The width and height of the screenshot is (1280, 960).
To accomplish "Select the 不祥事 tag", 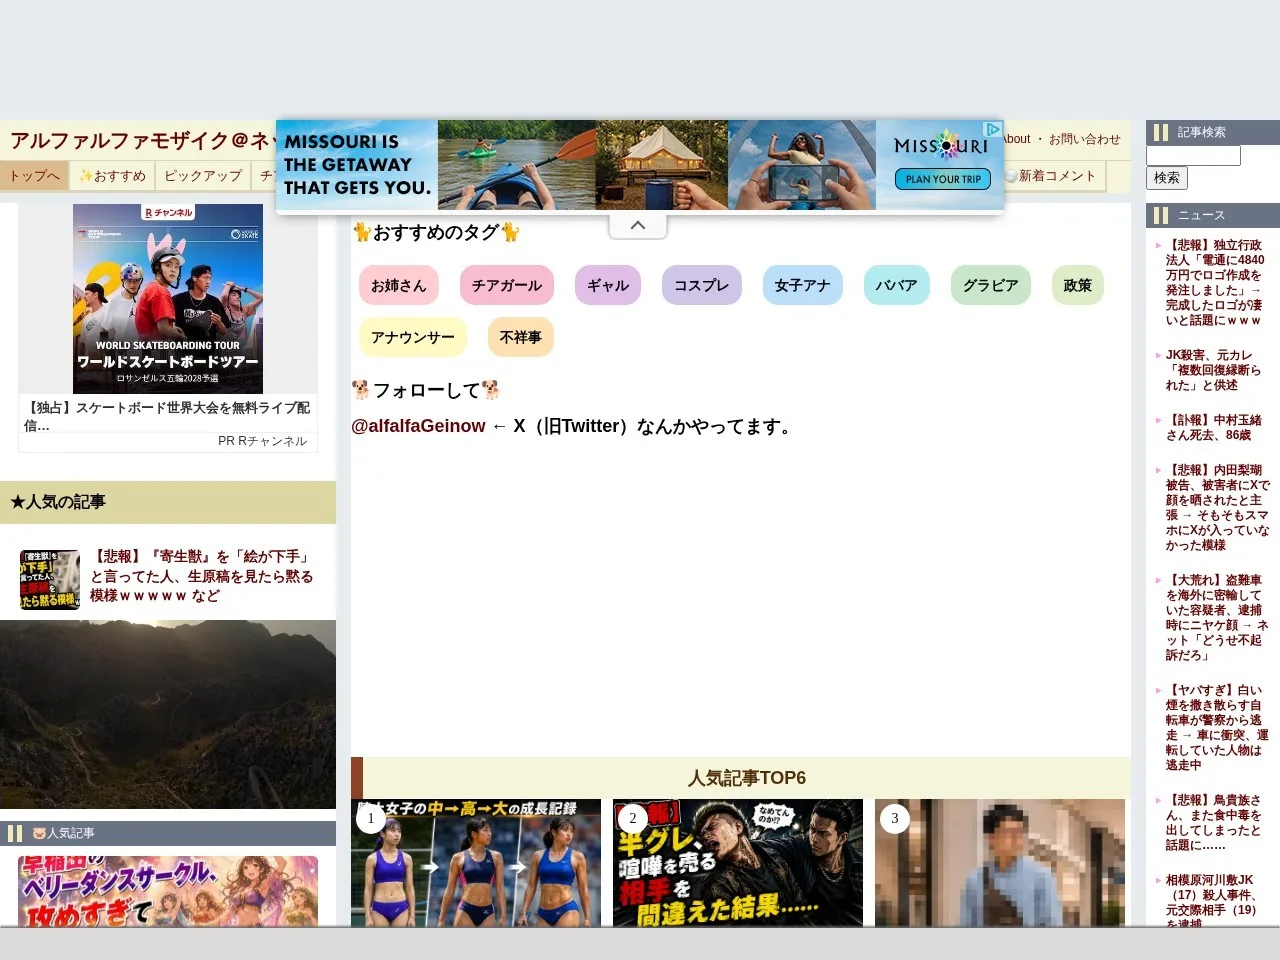I will click(521, 337).
